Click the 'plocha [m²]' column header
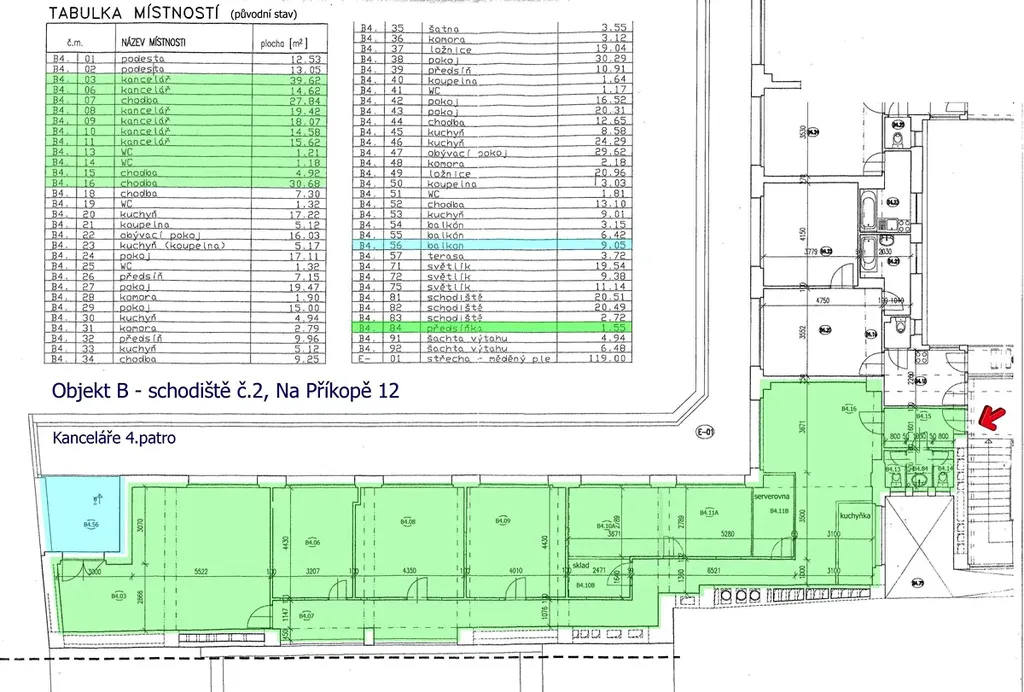Image resolution: width=1024 pixels, height=692 pixels. [x=282, y=44]
